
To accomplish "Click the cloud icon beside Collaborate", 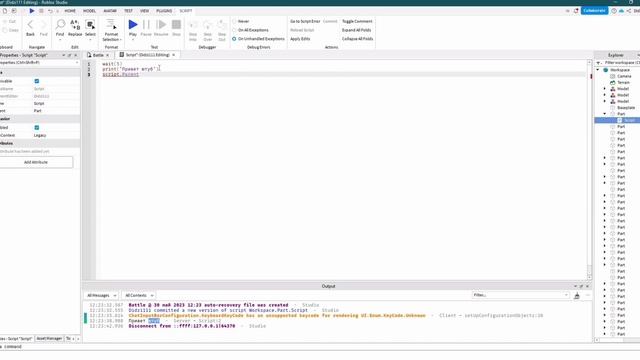I will [x=621, y=11].
